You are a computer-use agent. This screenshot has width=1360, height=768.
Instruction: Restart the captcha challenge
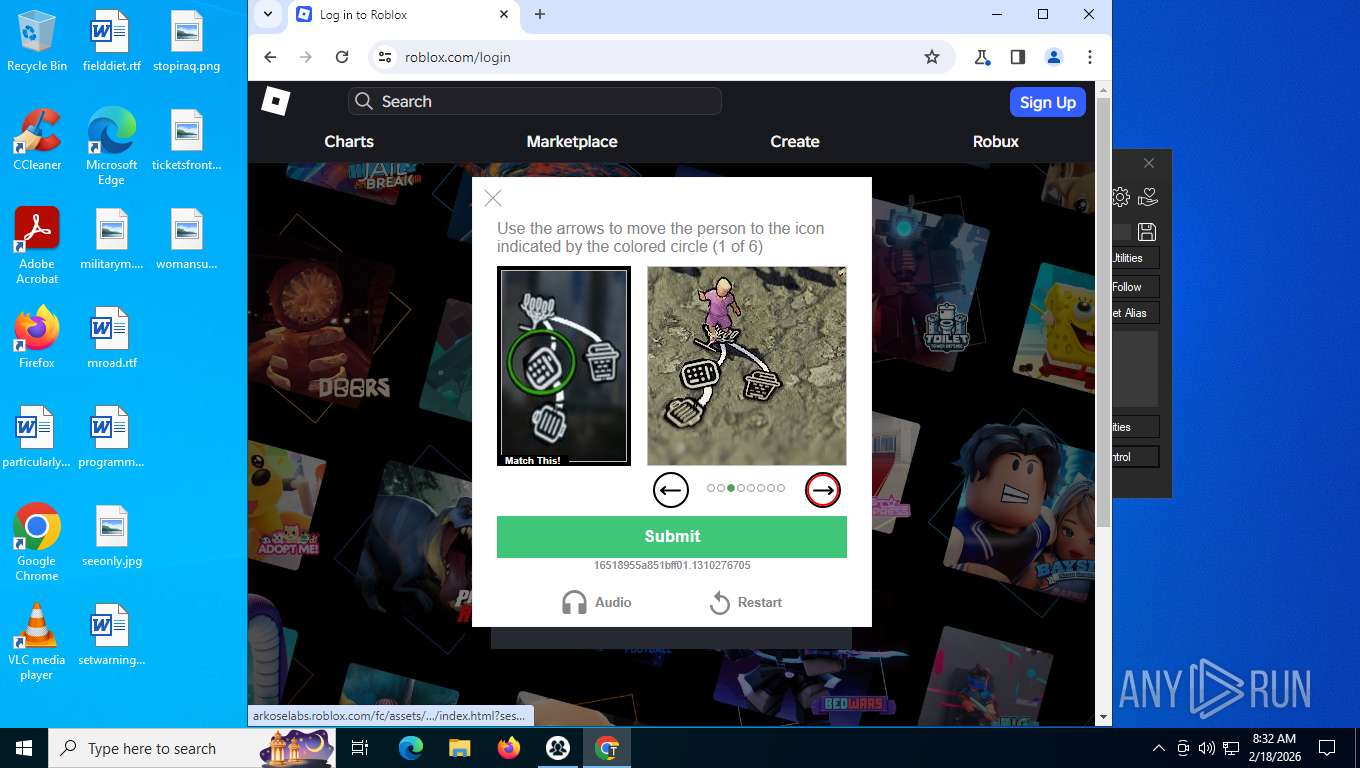click(x=745, y=602)
